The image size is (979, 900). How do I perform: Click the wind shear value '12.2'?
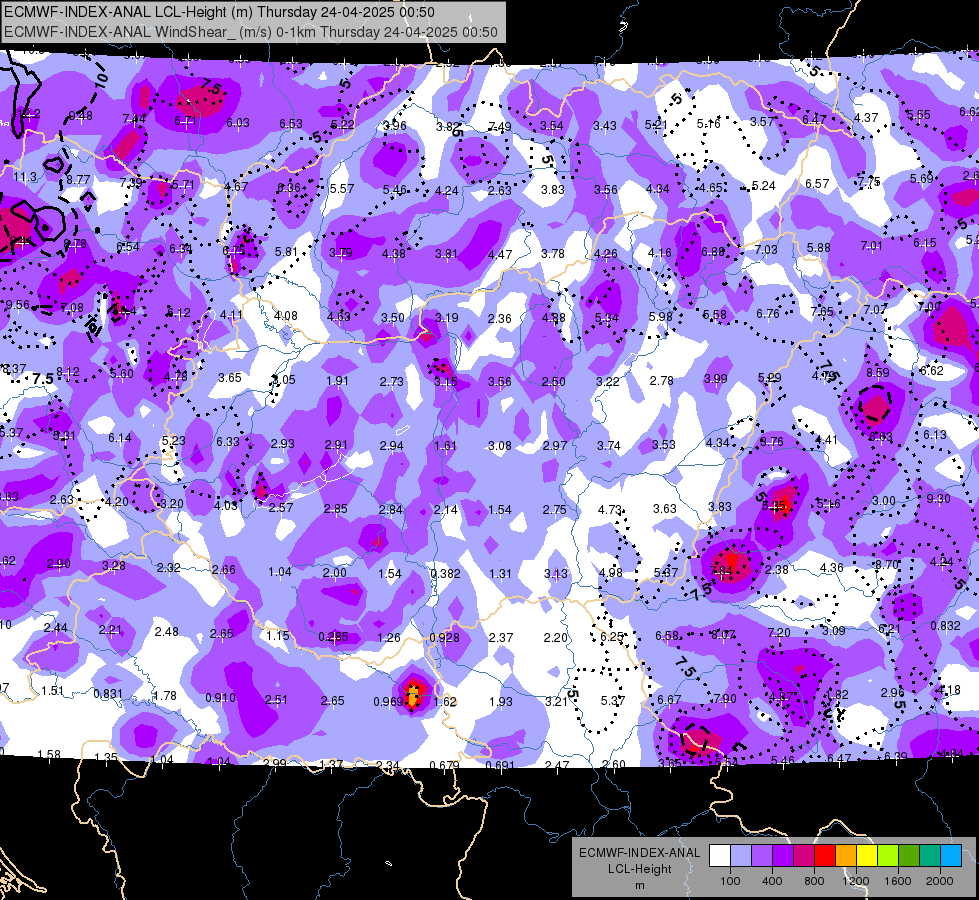pos(29,114)
